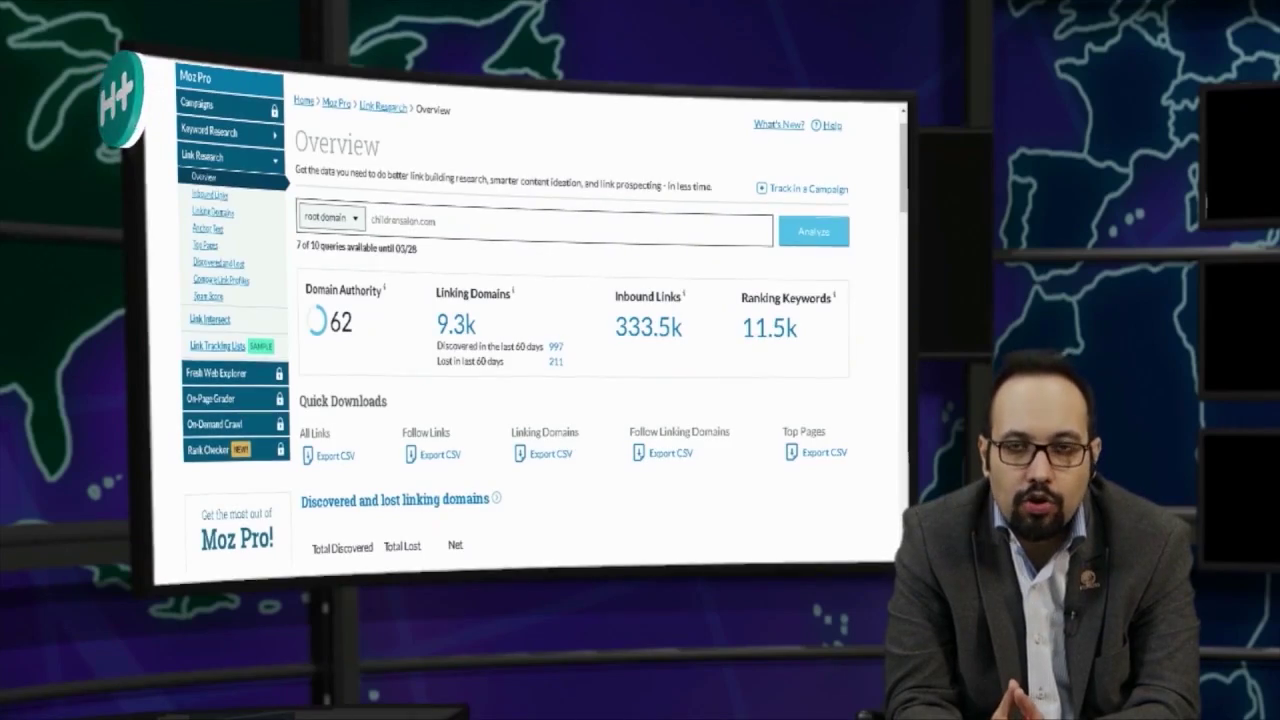Click the export icon under All Links
This screenshot has height=720, width=1280.
click(x=308, y=456)
